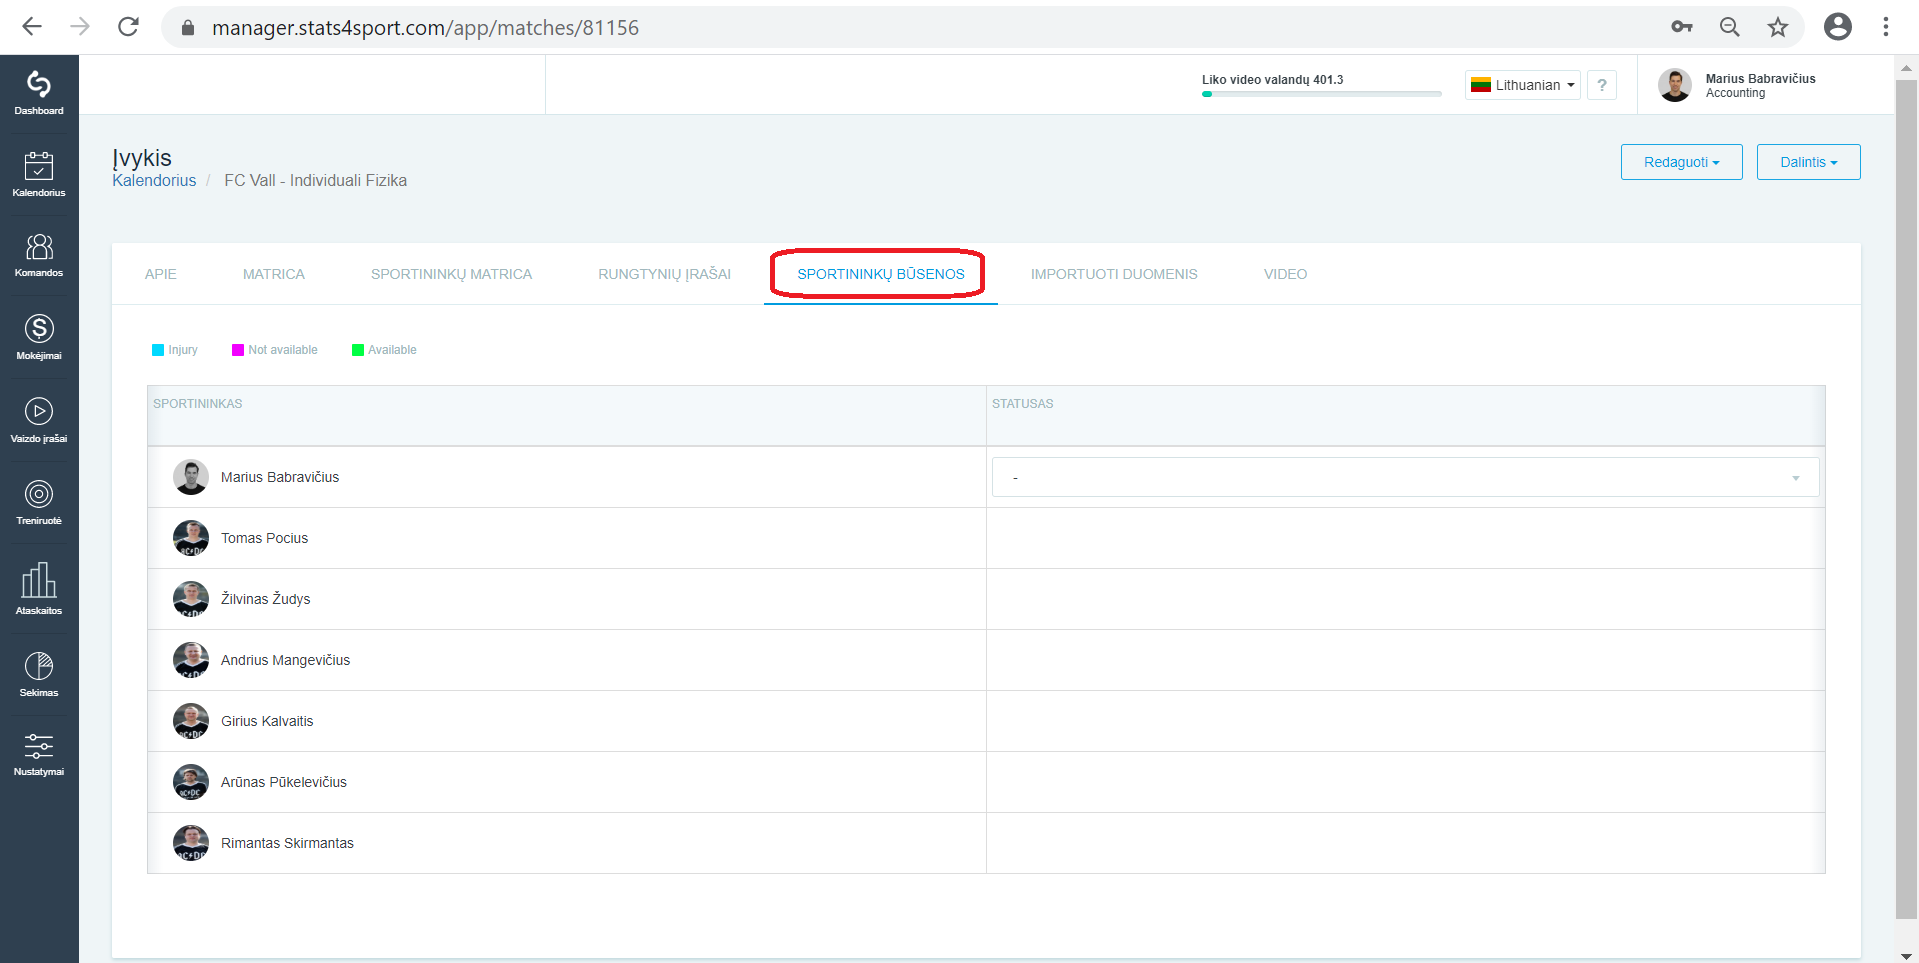Switch to the RUNGTYNIŲ ĮRAŠAI tab
This screenshot has width=1919, height=963.
click(x=664, y=274)
